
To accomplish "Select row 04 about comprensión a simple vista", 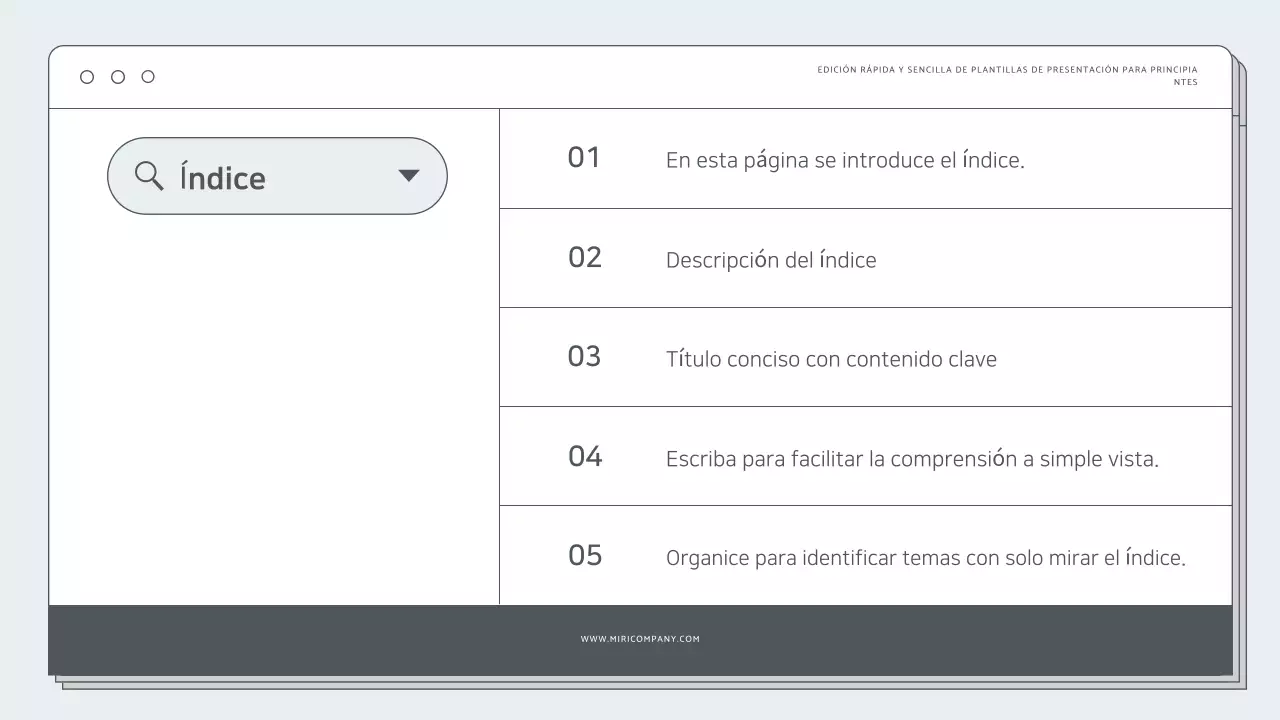I will coord(912,457).
